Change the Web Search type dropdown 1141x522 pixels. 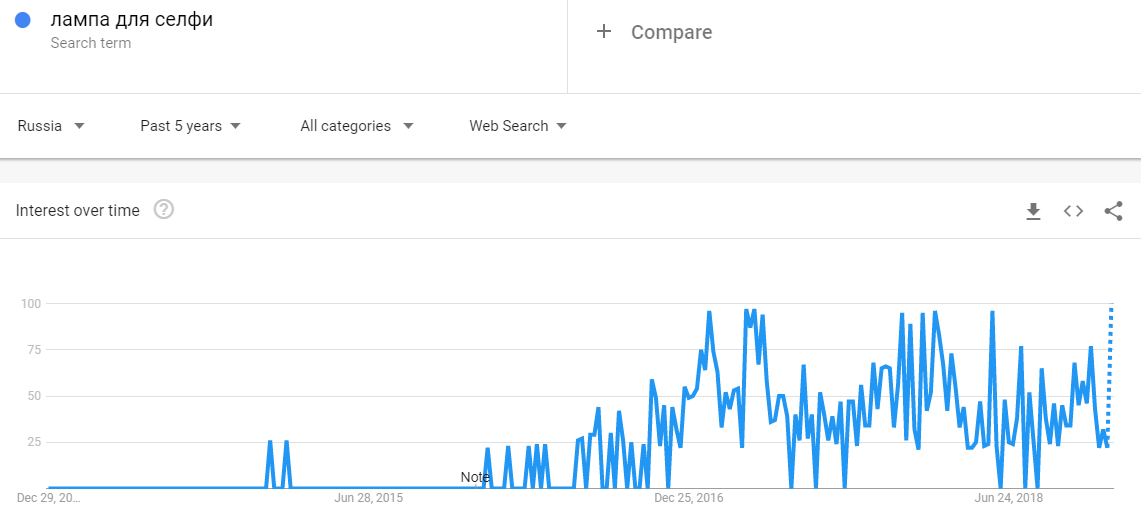pos(518,126)
